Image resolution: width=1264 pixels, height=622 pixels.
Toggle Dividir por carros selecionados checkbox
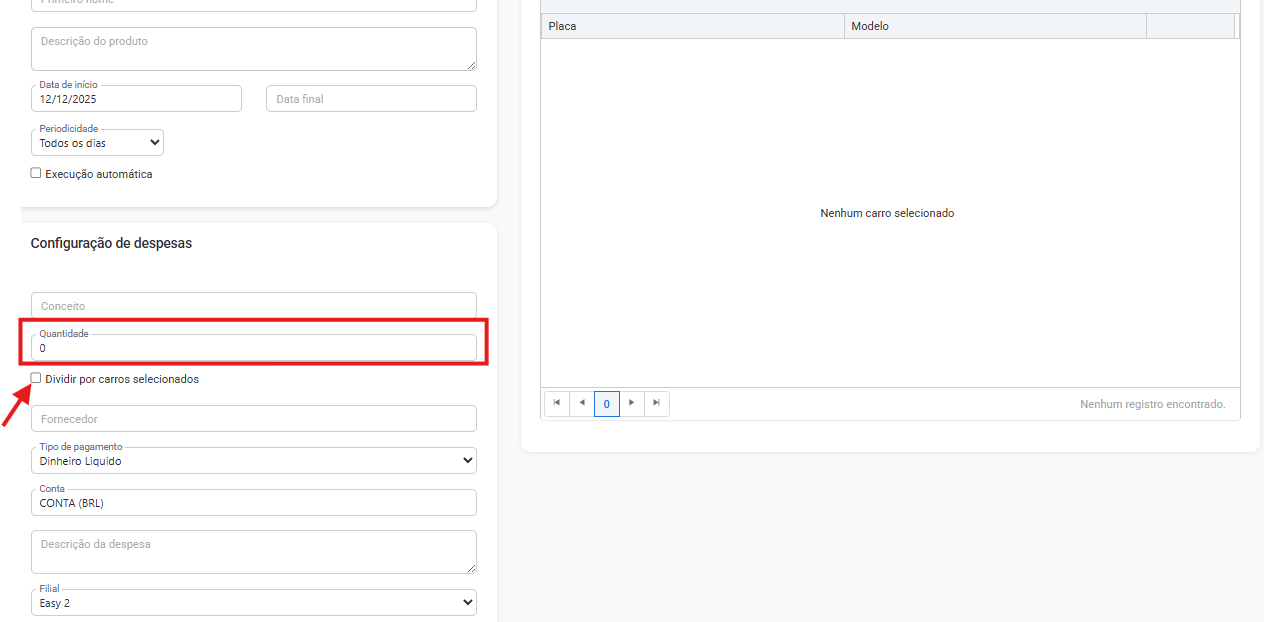[36, 378]
